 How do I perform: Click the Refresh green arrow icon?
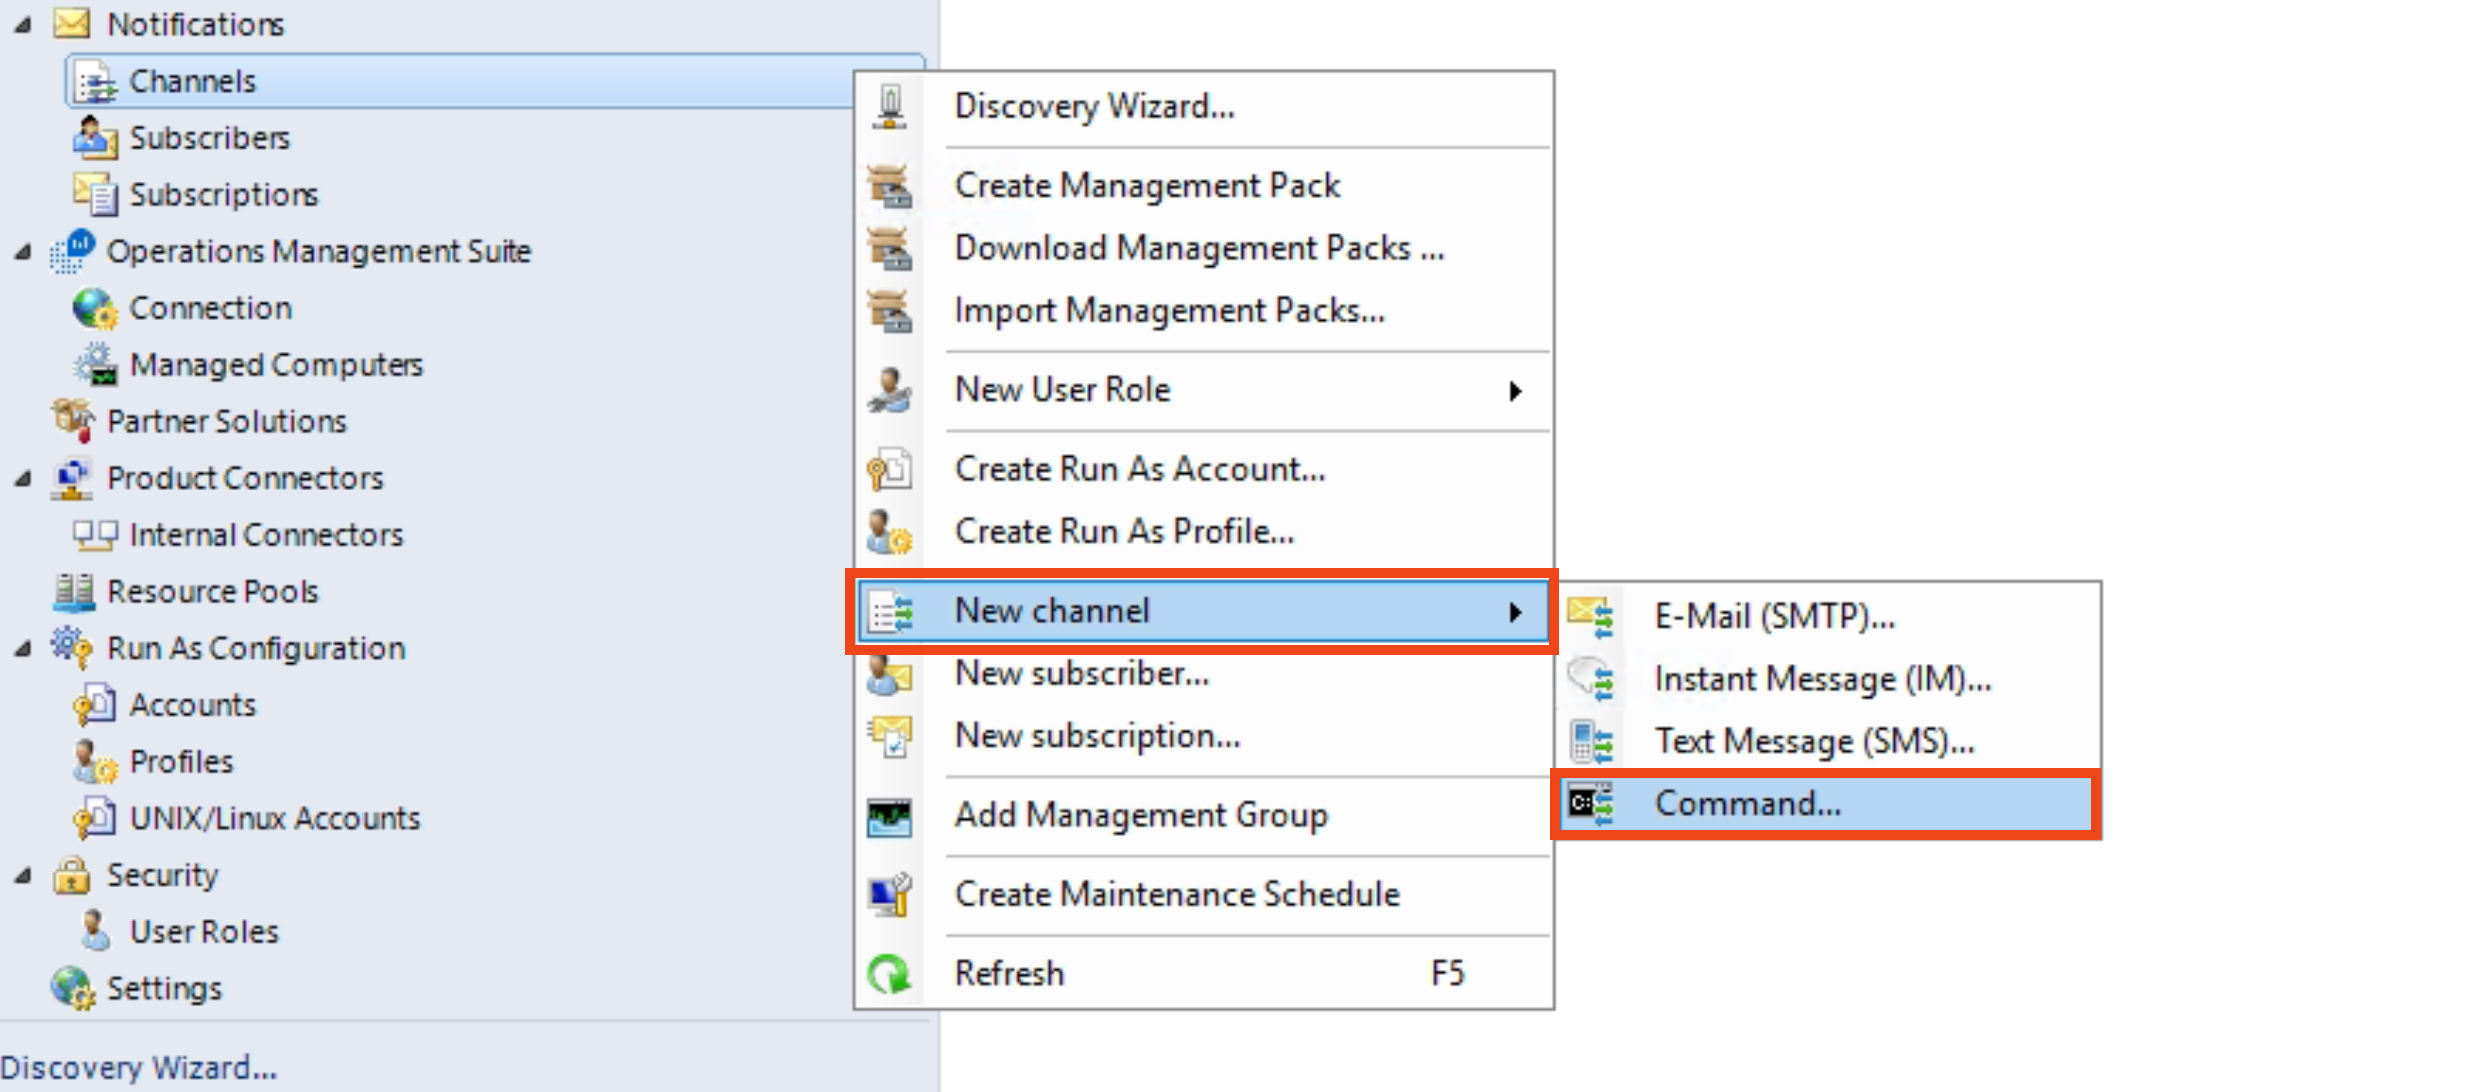pyautogui.click(x=889, y=974)
